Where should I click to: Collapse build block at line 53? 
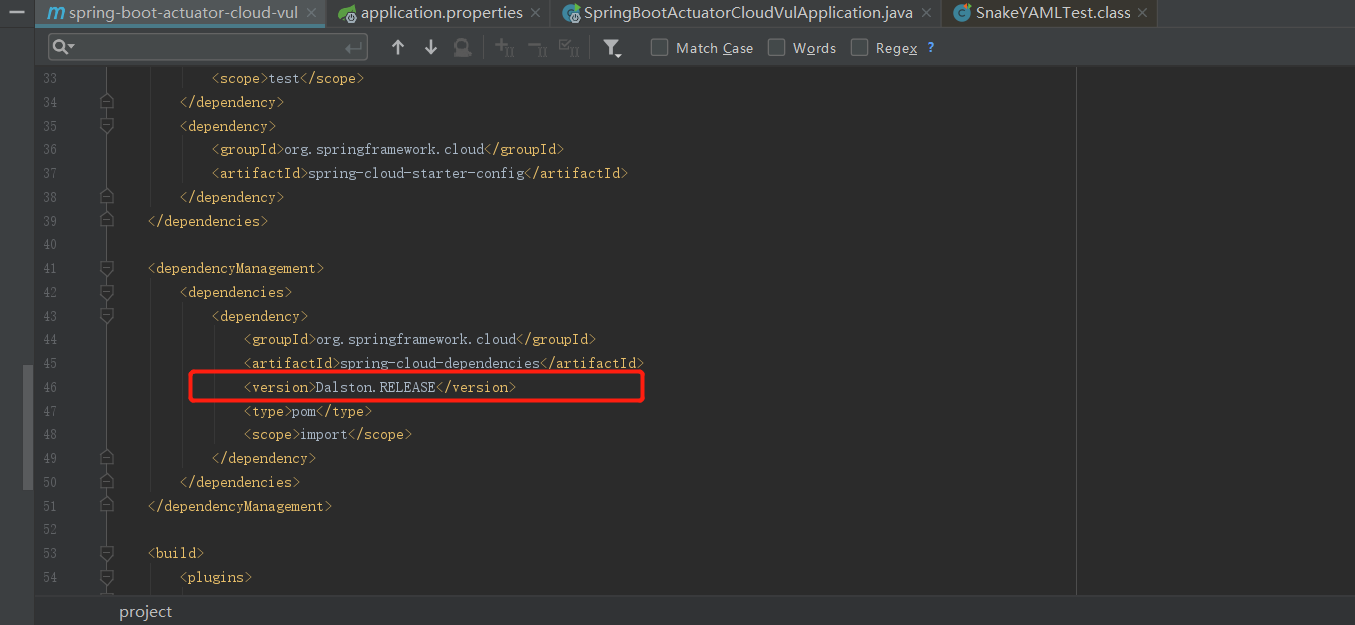[x=107, y=553]
